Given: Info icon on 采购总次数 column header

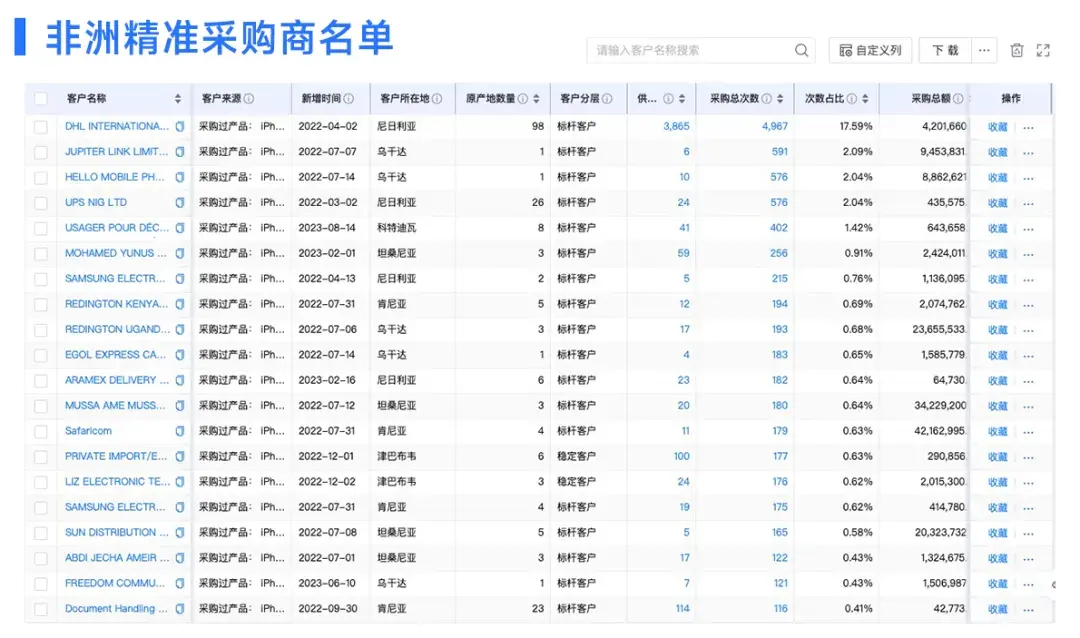Looking at the screenshot, I should [766, 99].
